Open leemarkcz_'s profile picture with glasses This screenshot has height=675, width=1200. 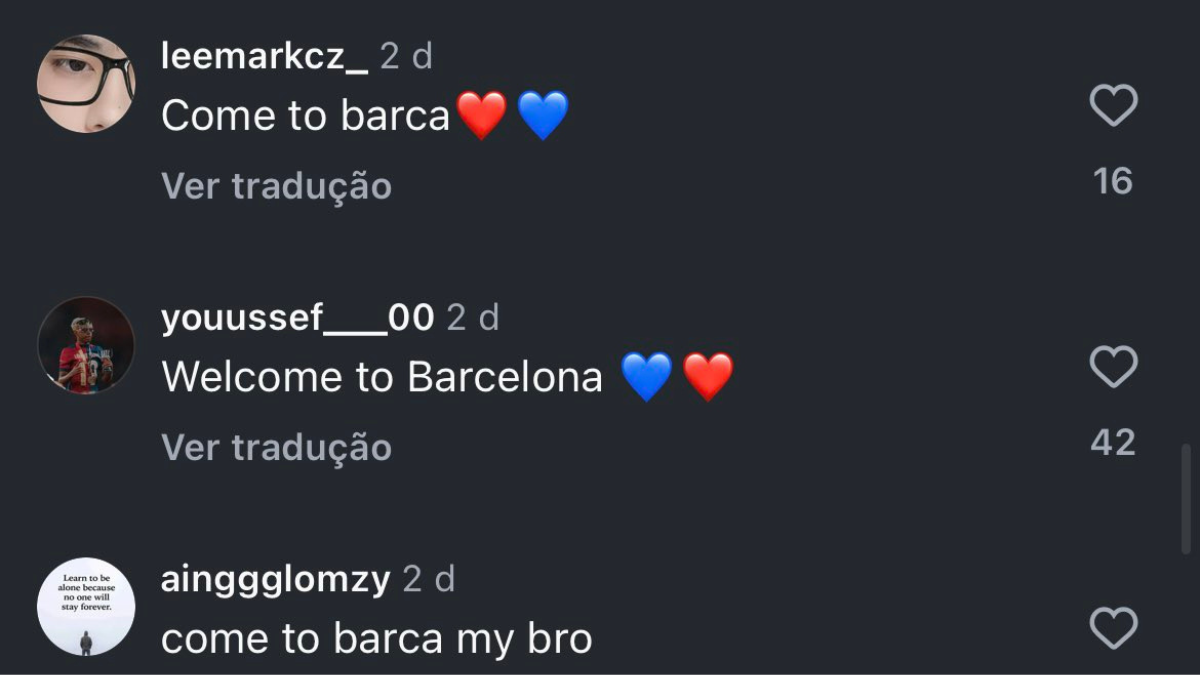click(x=86, y=84)
